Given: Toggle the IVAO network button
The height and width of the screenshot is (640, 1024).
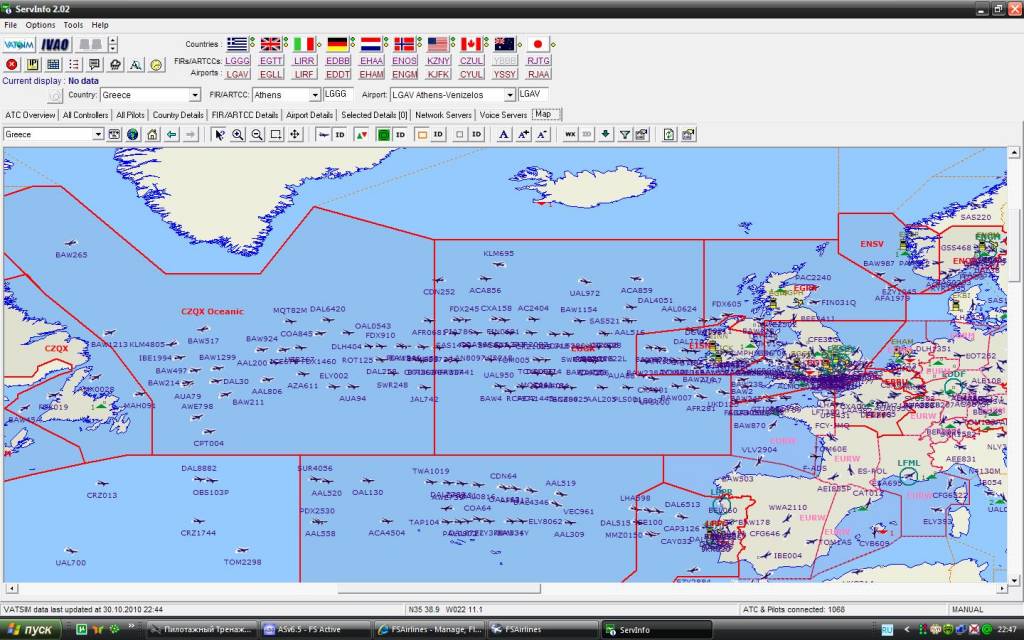Looking at the screenshot, I should (x=55, y=45).
